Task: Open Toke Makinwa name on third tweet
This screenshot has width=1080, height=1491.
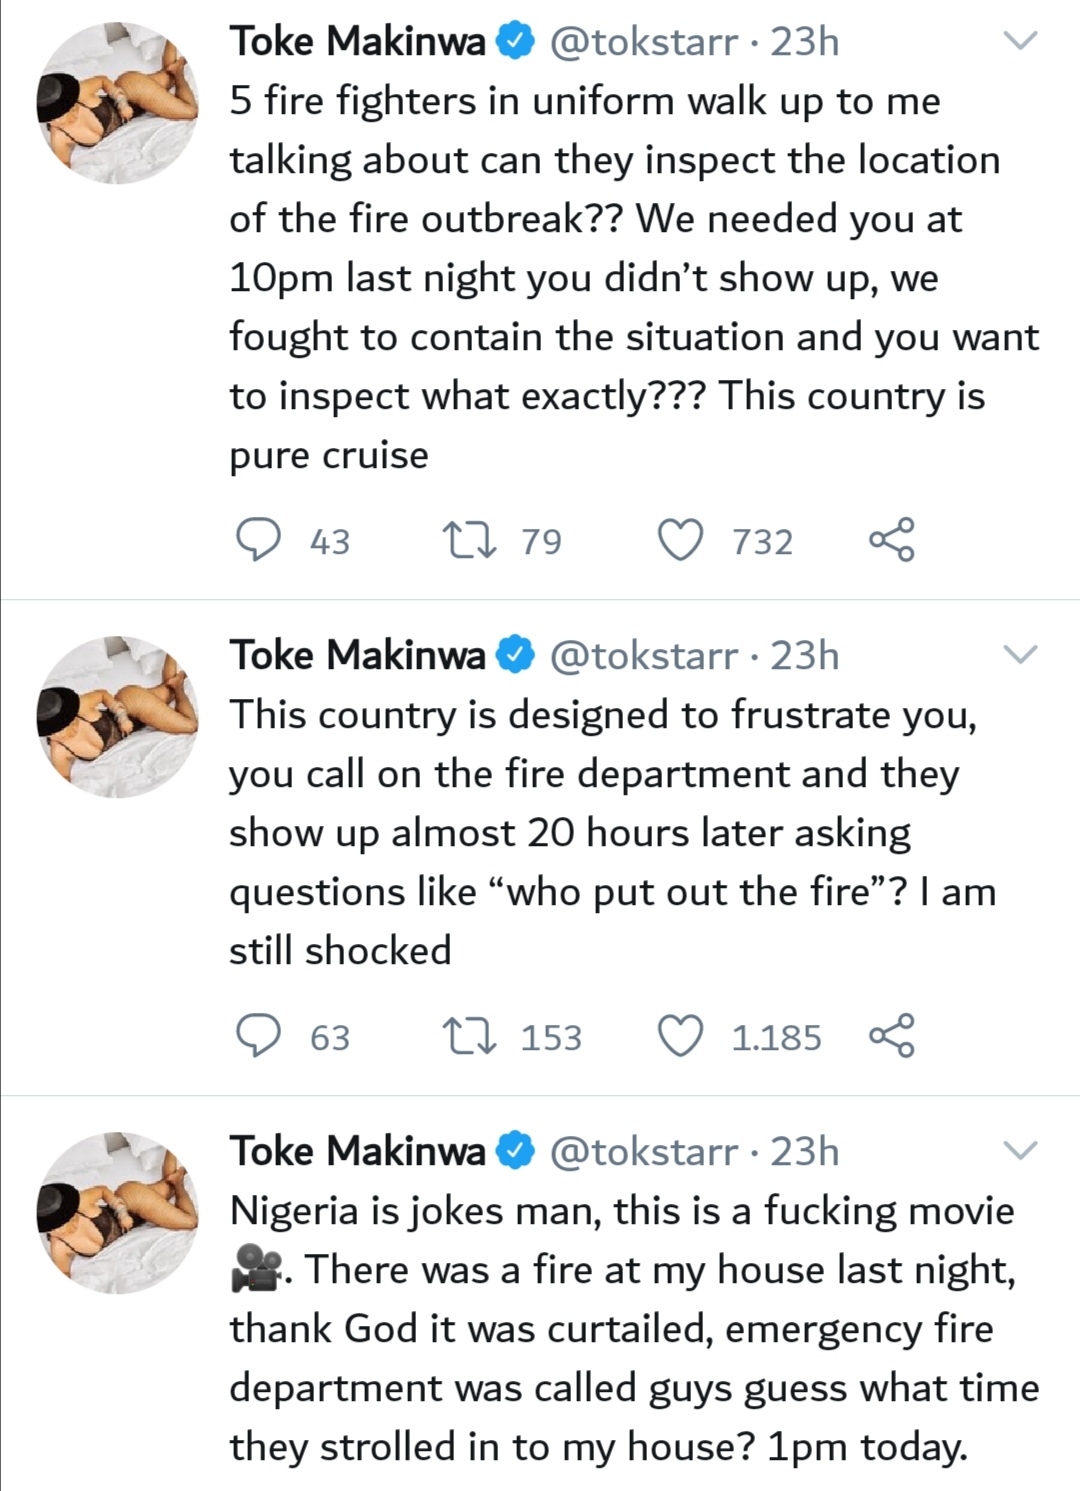Action: pyautogui.click(x=357, y=1152)
